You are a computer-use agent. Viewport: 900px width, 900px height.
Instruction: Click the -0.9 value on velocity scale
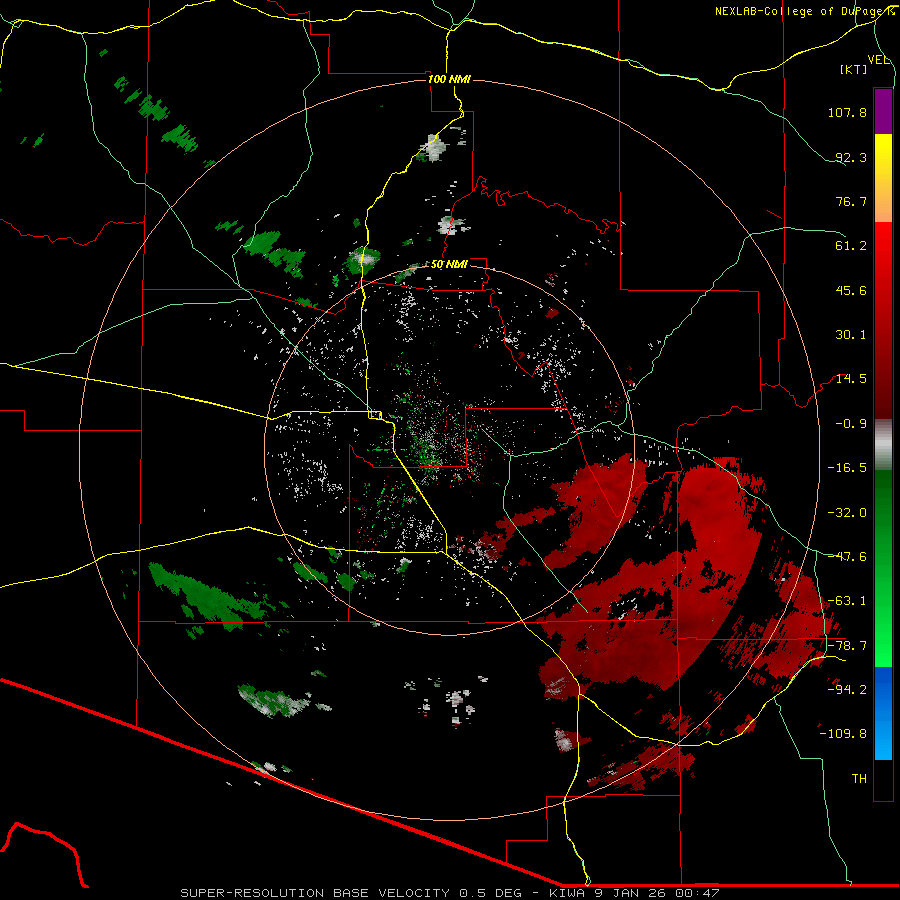(851, 424)
